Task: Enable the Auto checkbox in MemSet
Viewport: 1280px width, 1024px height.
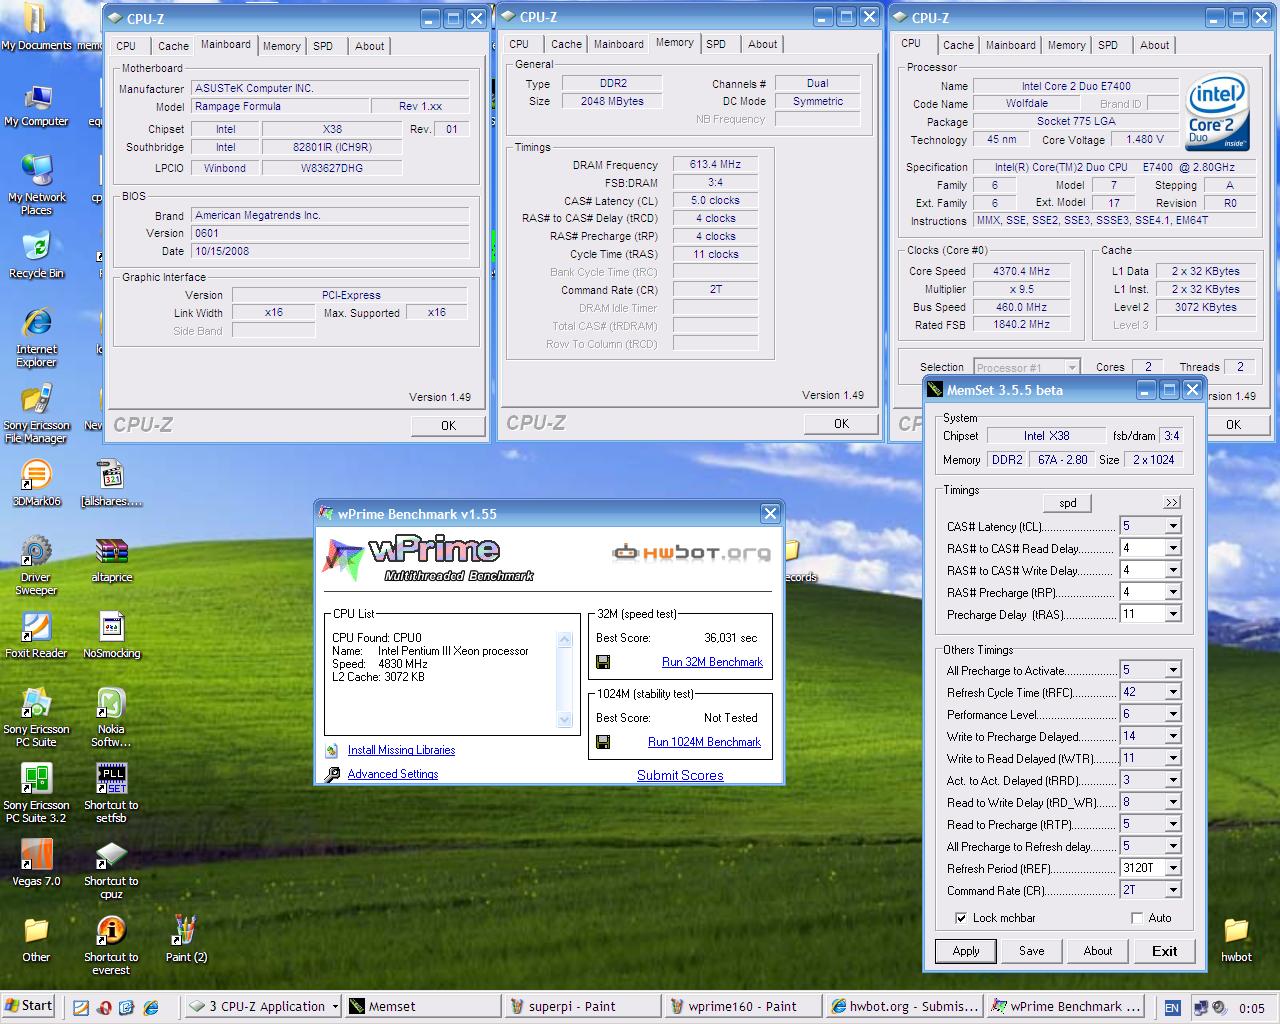Action: (x=1137, y=918)
